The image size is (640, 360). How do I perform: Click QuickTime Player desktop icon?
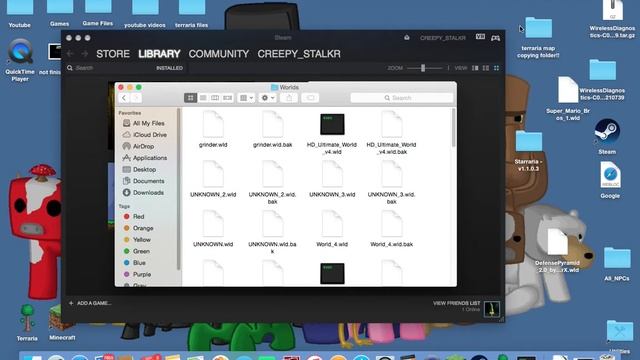click(x=20, y=60)
